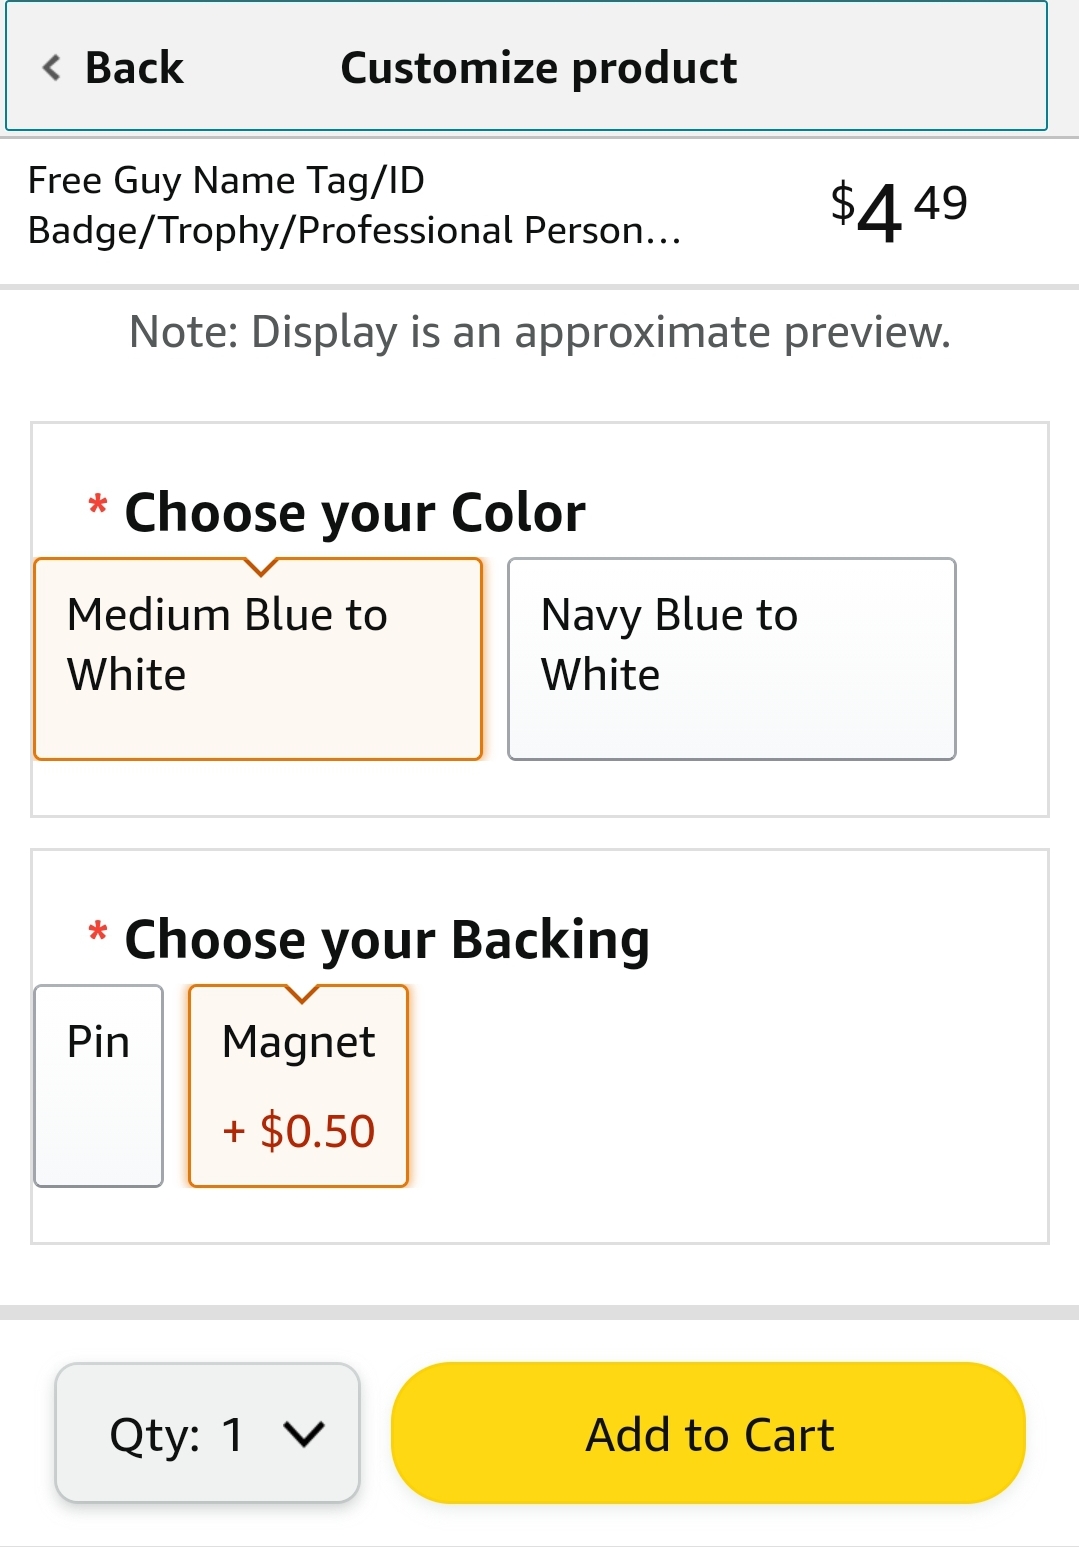This screenshot has width=1079, height=1547.
Task: Click the Back label in header
Action: 134,68
